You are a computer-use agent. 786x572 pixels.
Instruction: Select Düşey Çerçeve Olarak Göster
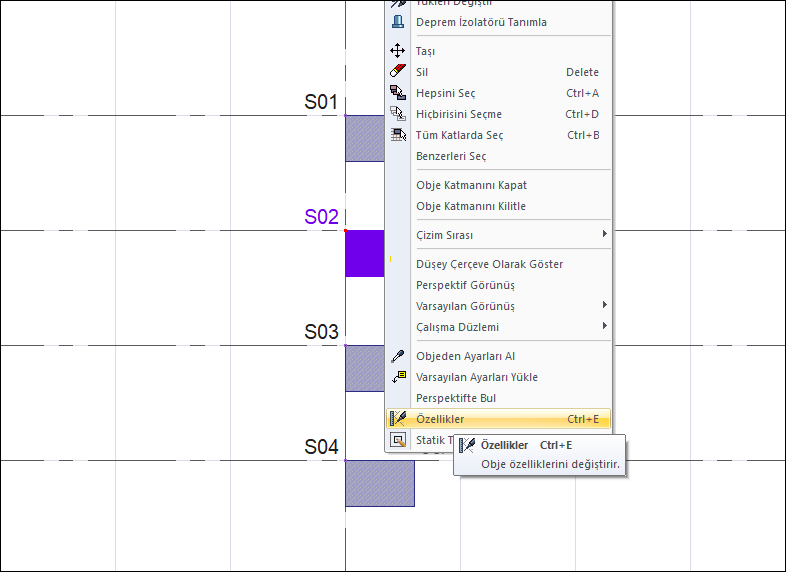pos(499,264)
